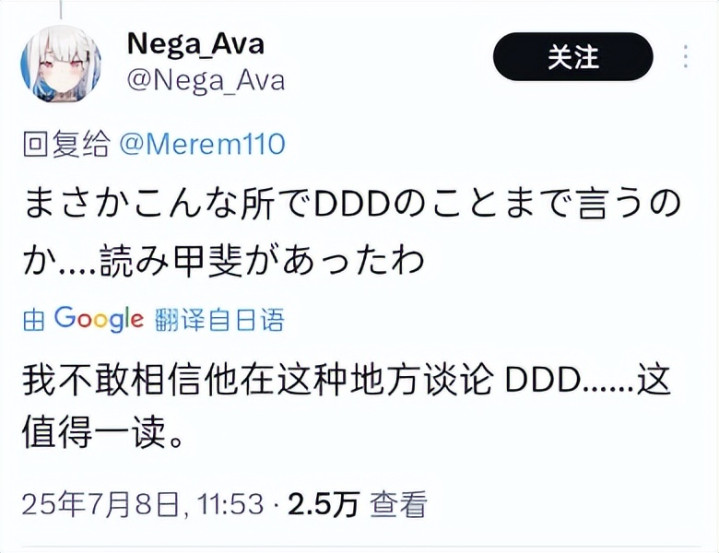Select the Japanese line starting with まさかこんな所で

(x=352, y=203)
